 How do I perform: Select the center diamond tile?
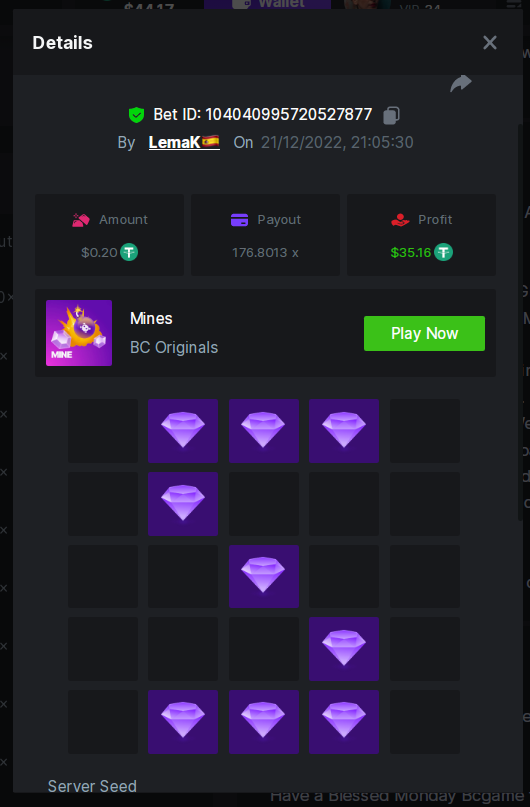[x=263, y=576]
